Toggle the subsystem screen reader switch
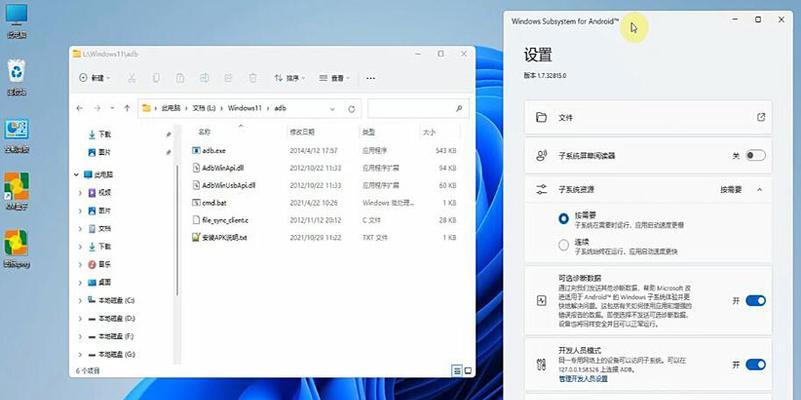Viewport: 801px width, 400px height. (x=756, y=156)
